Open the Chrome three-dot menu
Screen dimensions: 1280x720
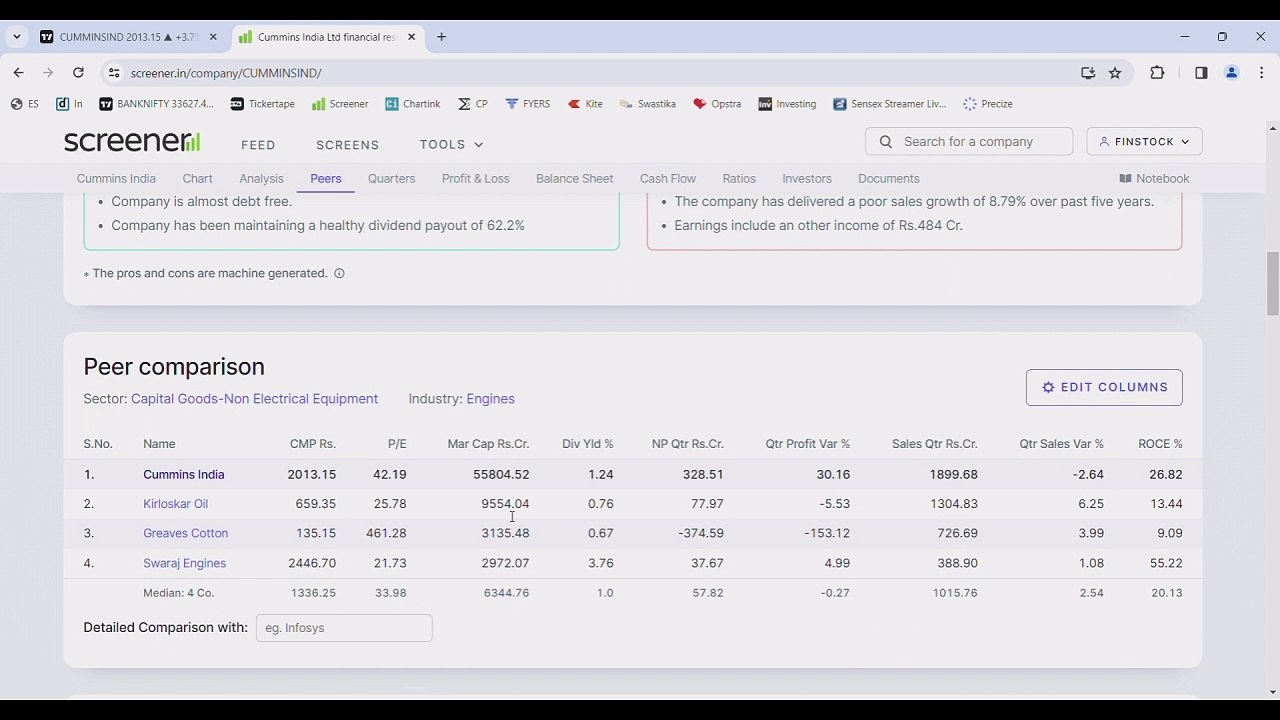pyautogui.click(x=1261, y=72)
